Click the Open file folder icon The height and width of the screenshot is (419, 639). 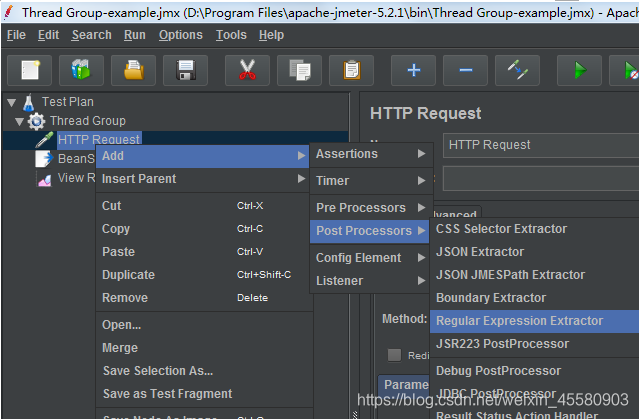(133, 70)
